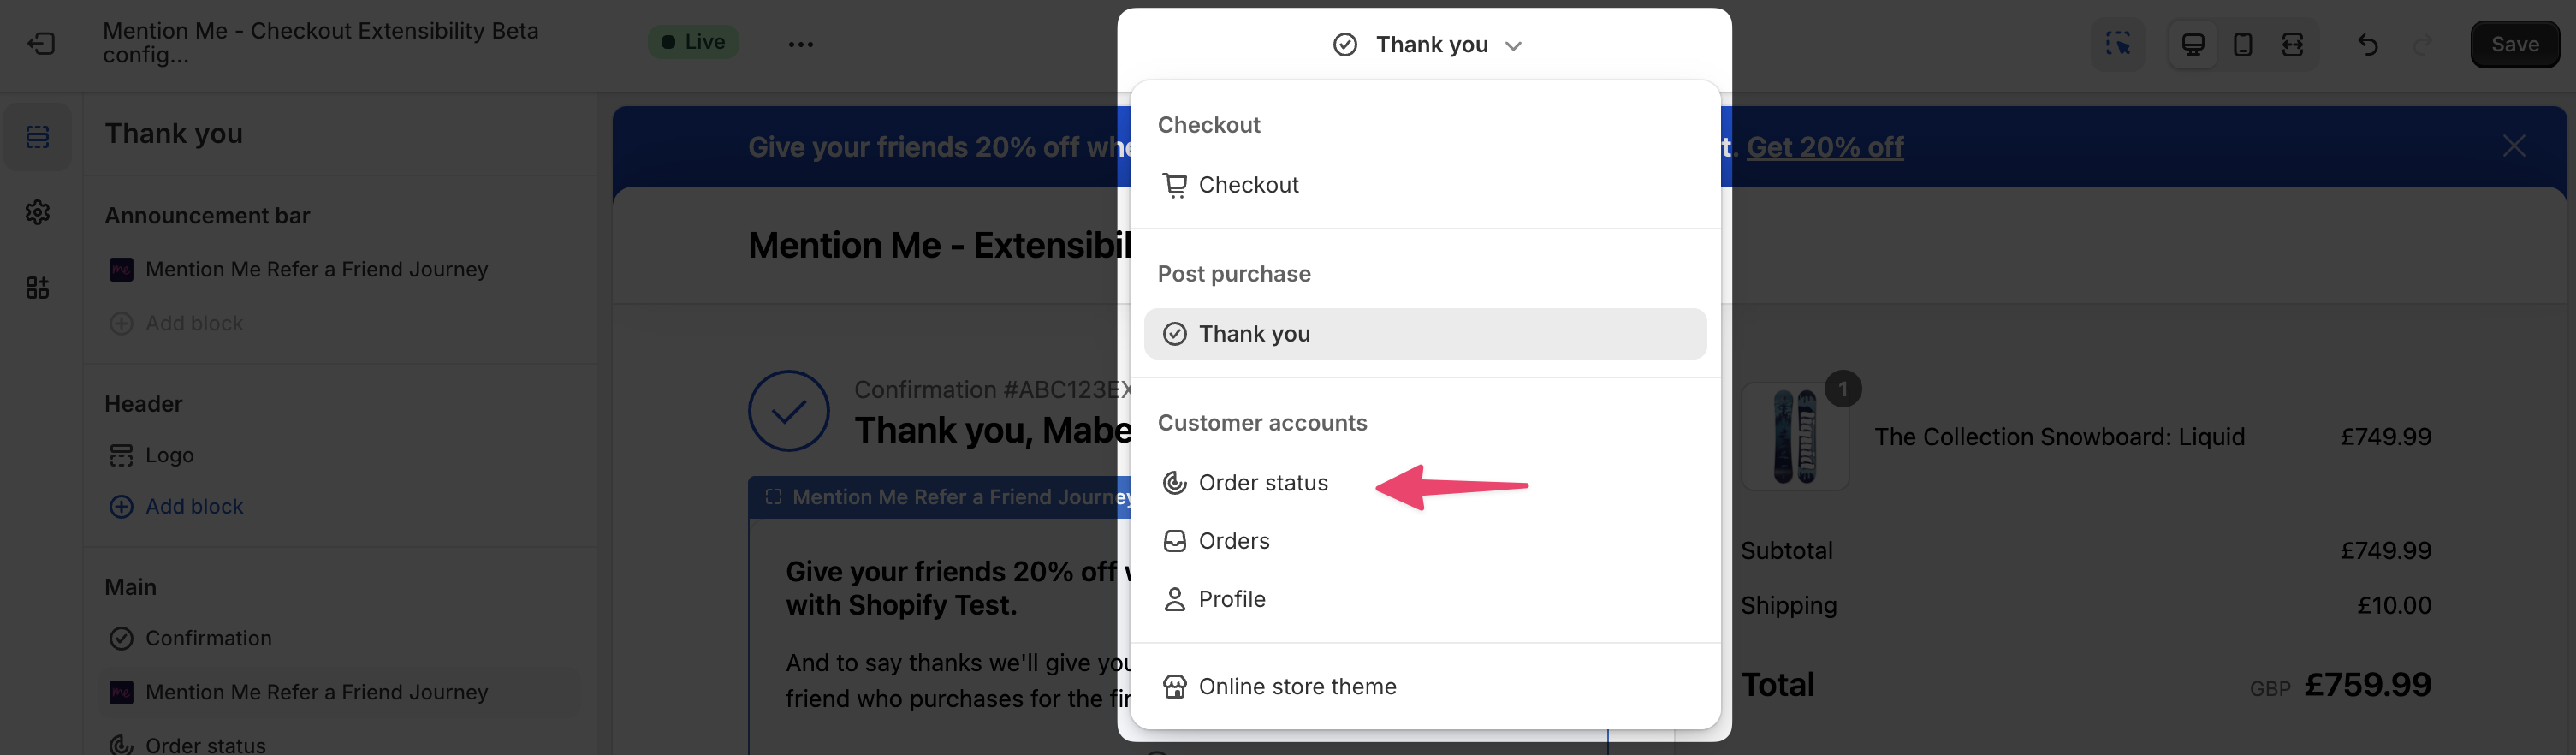The width and height of the screenshot is (2576, 755).
Task: Switch to mobile preview
Action: click(2242, 44)
